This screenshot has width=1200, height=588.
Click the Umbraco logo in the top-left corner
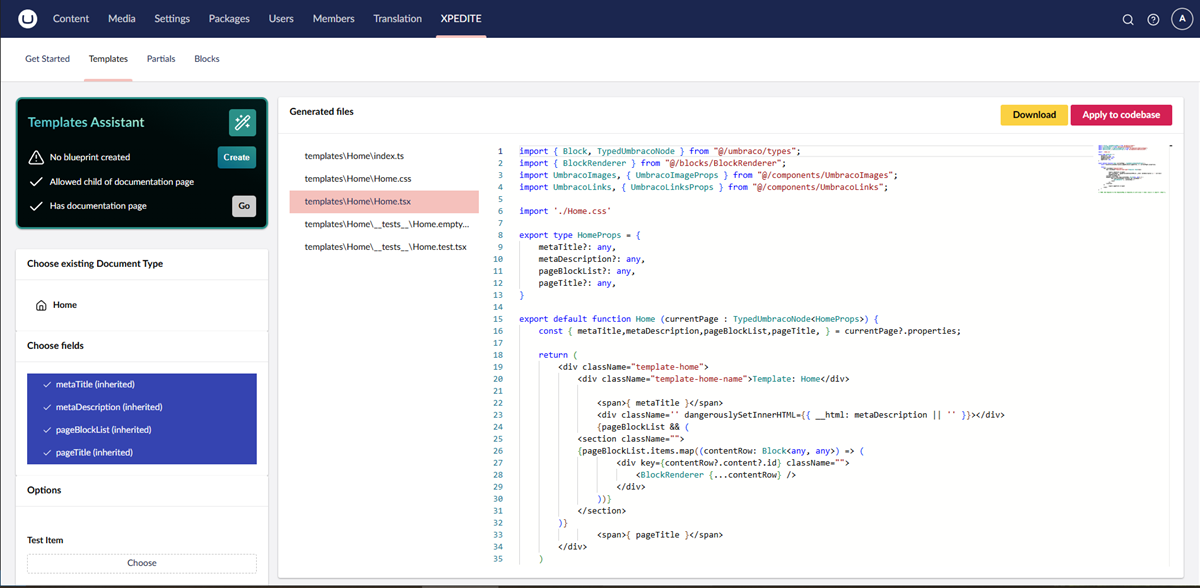[x=27, y=18]
